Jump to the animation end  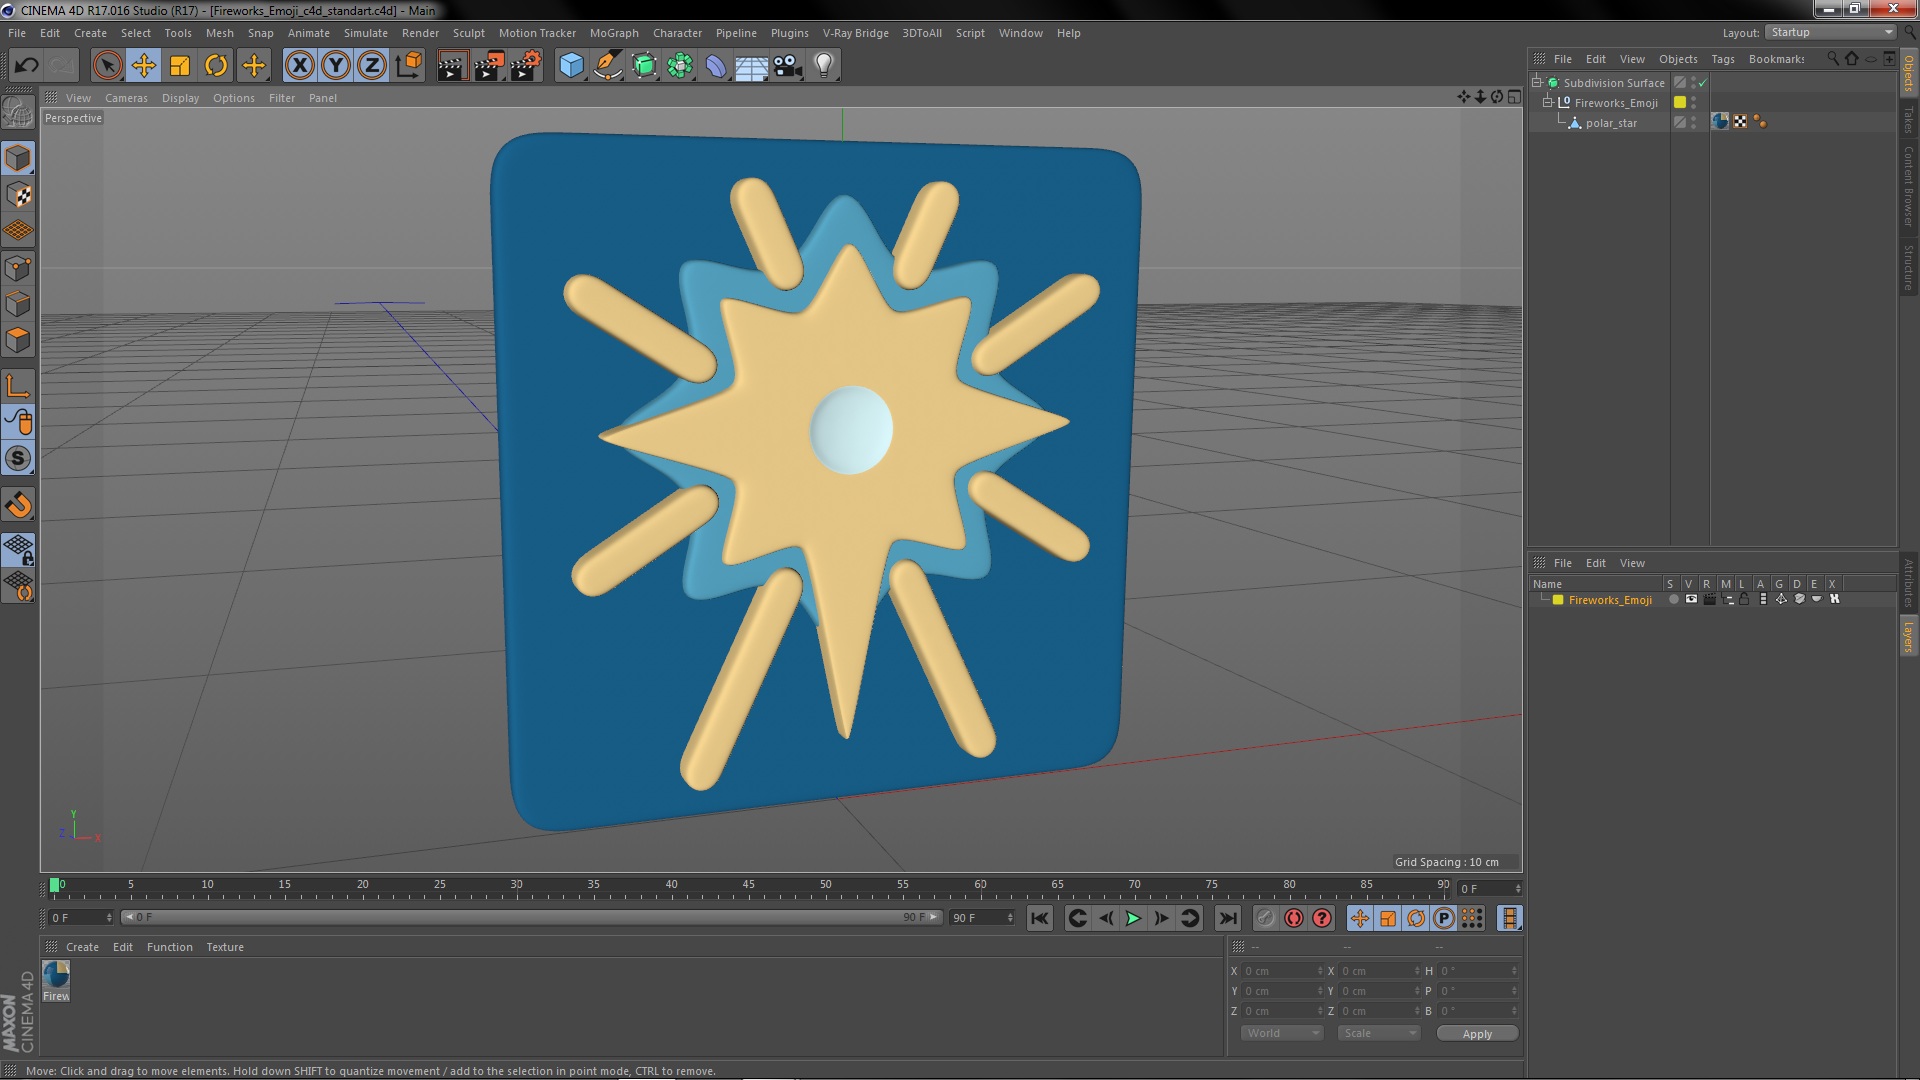(x=1228, y=918)
